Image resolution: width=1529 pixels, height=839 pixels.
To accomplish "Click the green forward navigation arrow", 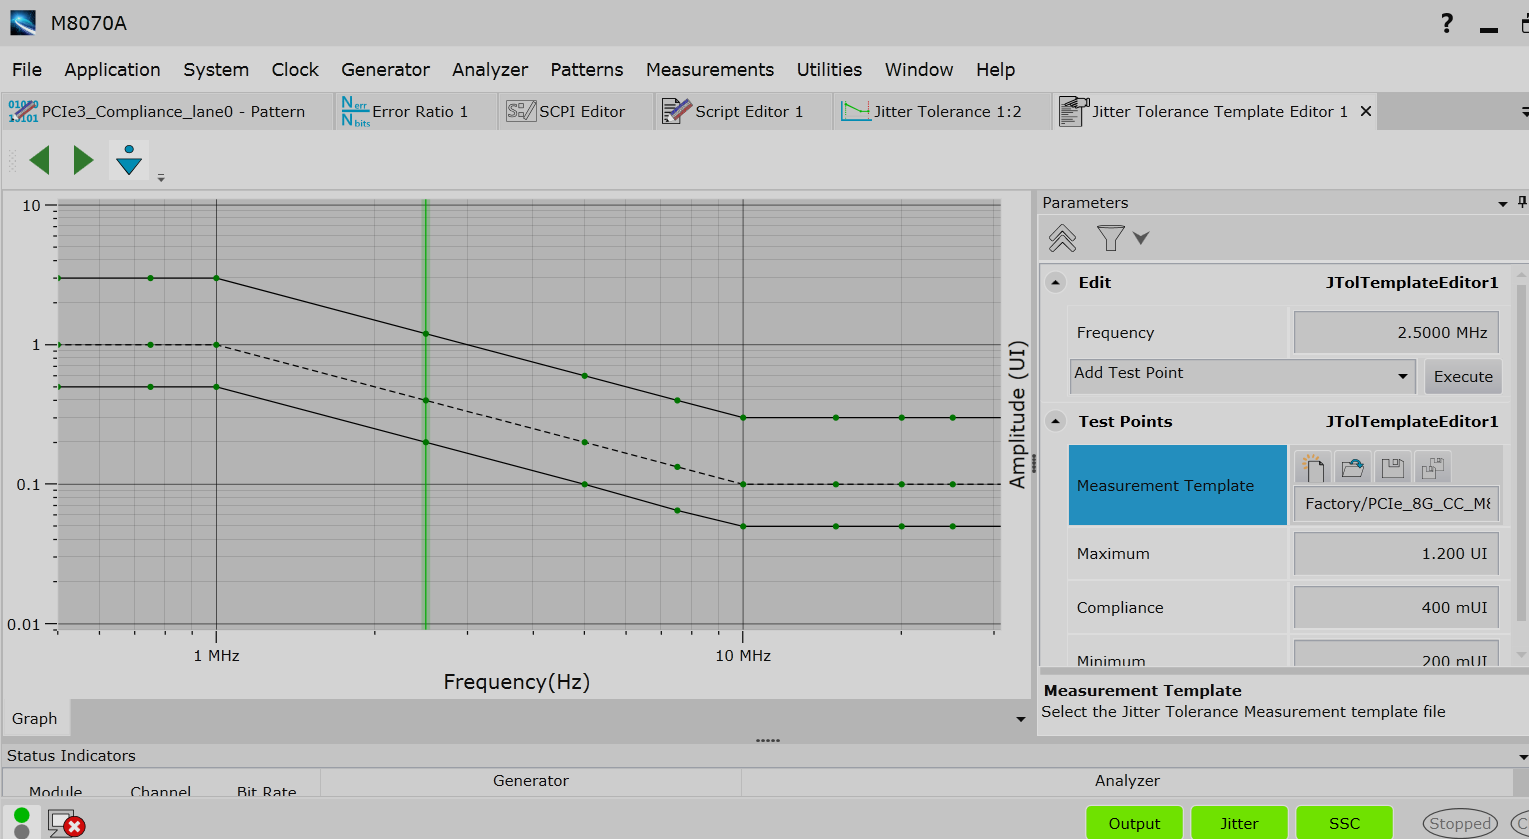I will pyautogui.click(x=84, y=160).
